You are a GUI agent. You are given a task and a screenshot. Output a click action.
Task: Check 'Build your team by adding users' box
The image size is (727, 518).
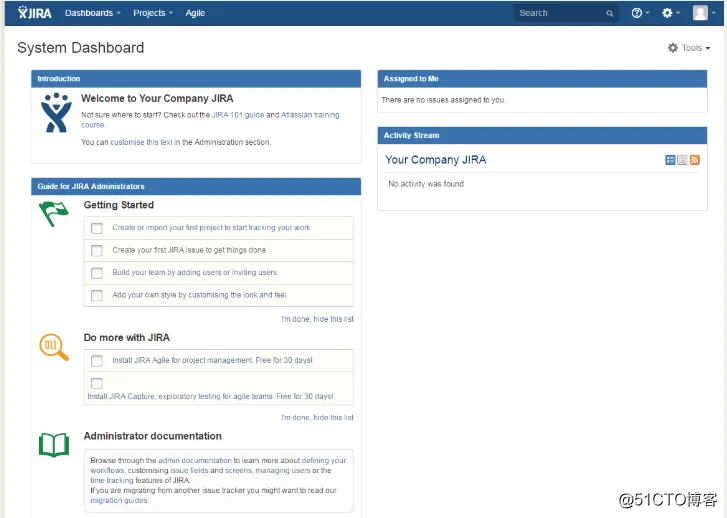[97, 273]
